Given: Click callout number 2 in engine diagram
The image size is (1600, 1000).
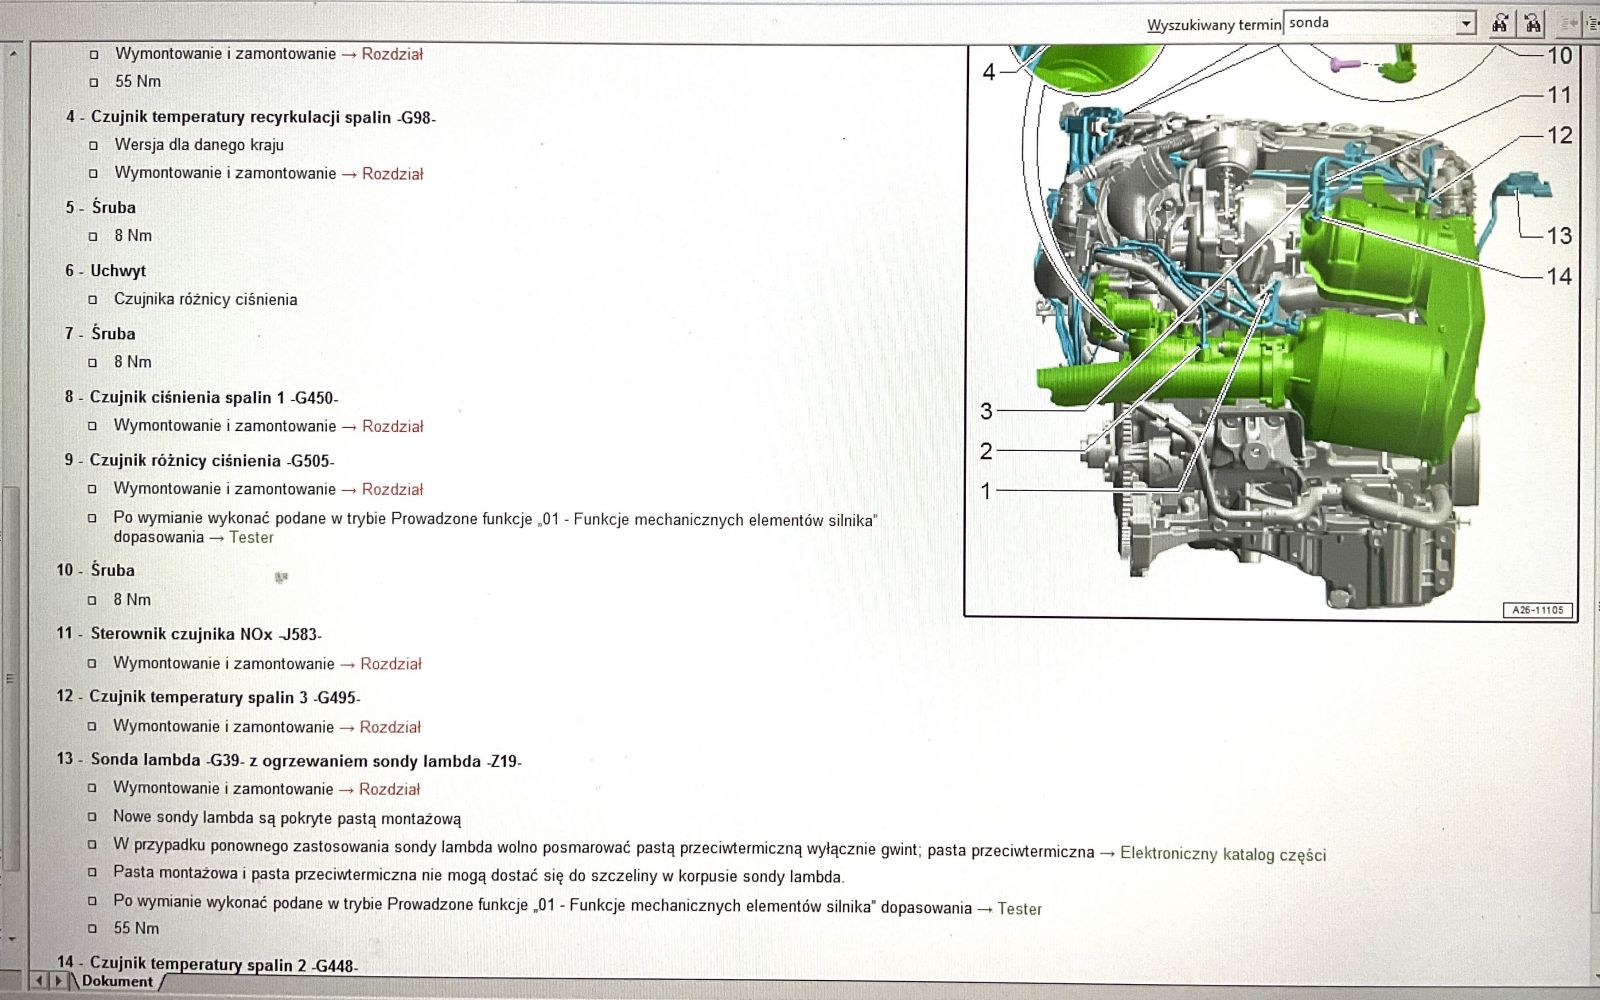Looking at the screenshot, I should [986, 451].
